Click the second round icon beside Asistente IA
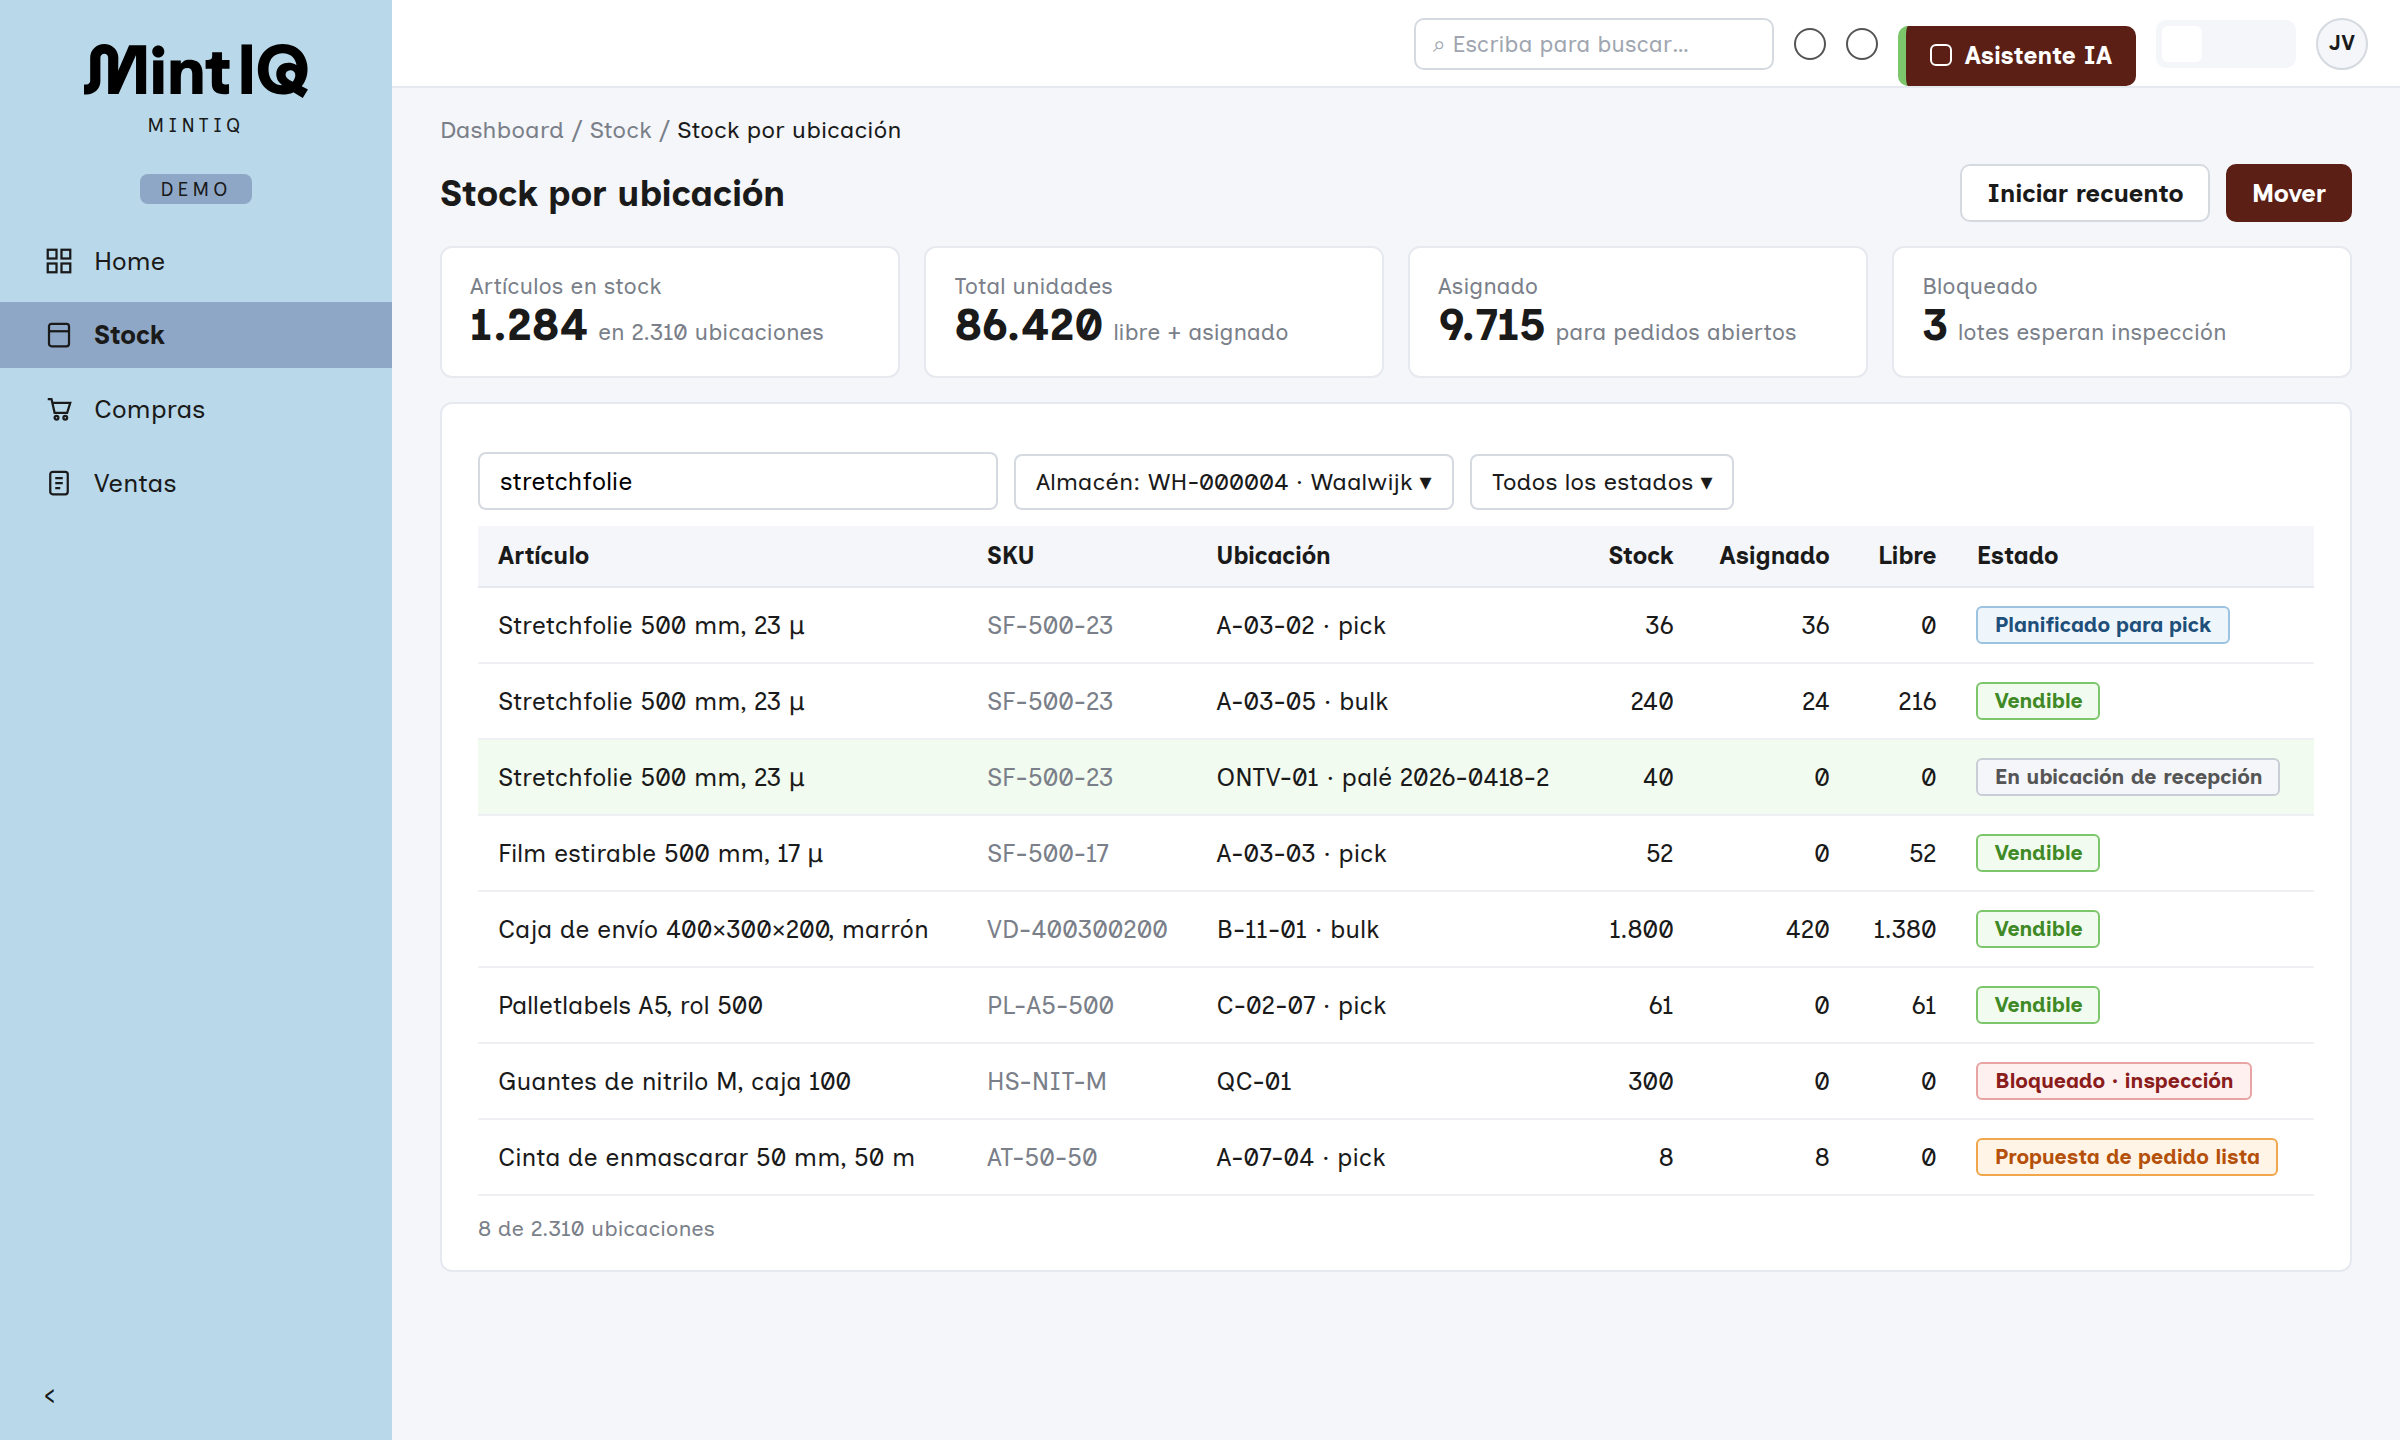Screen dimensions: 2400x1440 [x=1862, y=44]
